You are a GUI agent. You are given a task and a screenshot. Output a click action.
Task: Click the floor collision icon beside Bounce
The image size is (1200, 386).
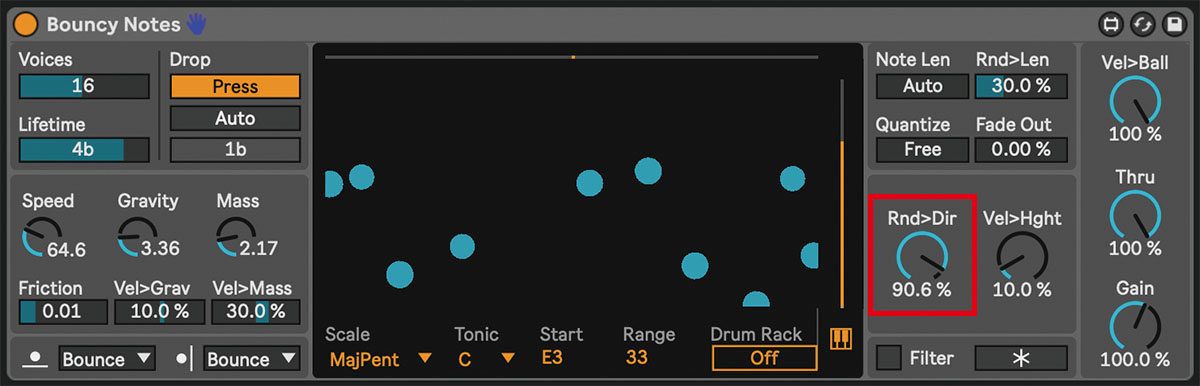point(37,358)
